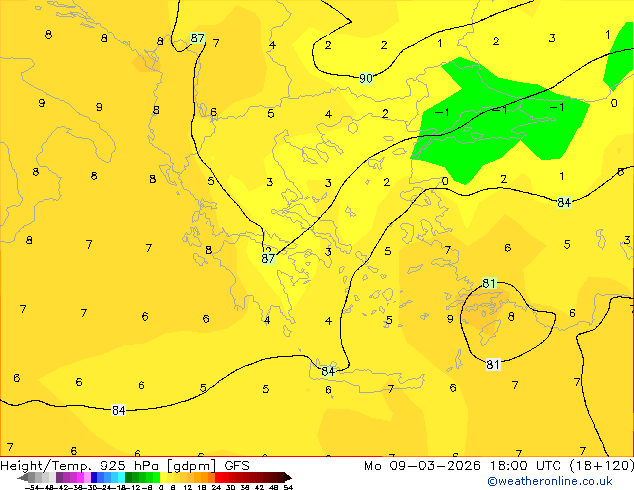Click the gray swatch in the color scale
634x490 pixels.
(32, 477)
